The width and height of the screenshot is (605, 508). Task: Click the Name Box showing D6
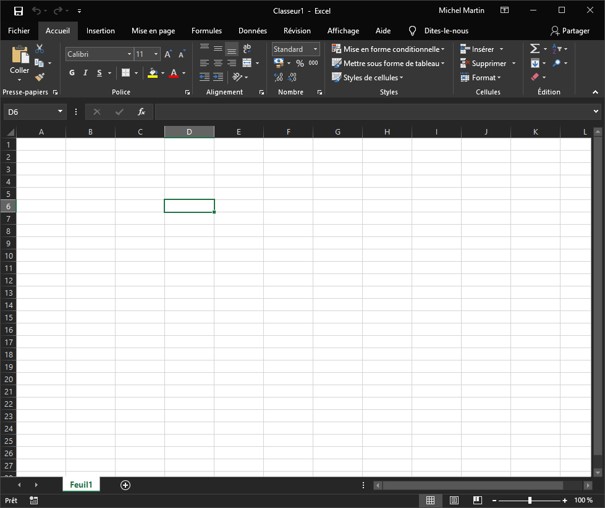coord(30,112)
